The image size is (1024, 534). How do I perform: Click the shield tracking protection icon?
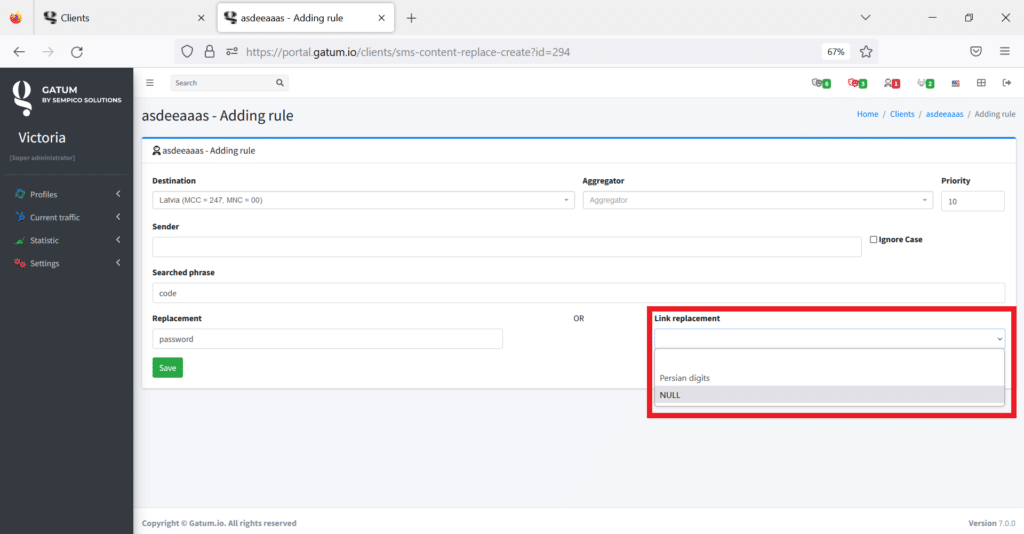(187, 52)
